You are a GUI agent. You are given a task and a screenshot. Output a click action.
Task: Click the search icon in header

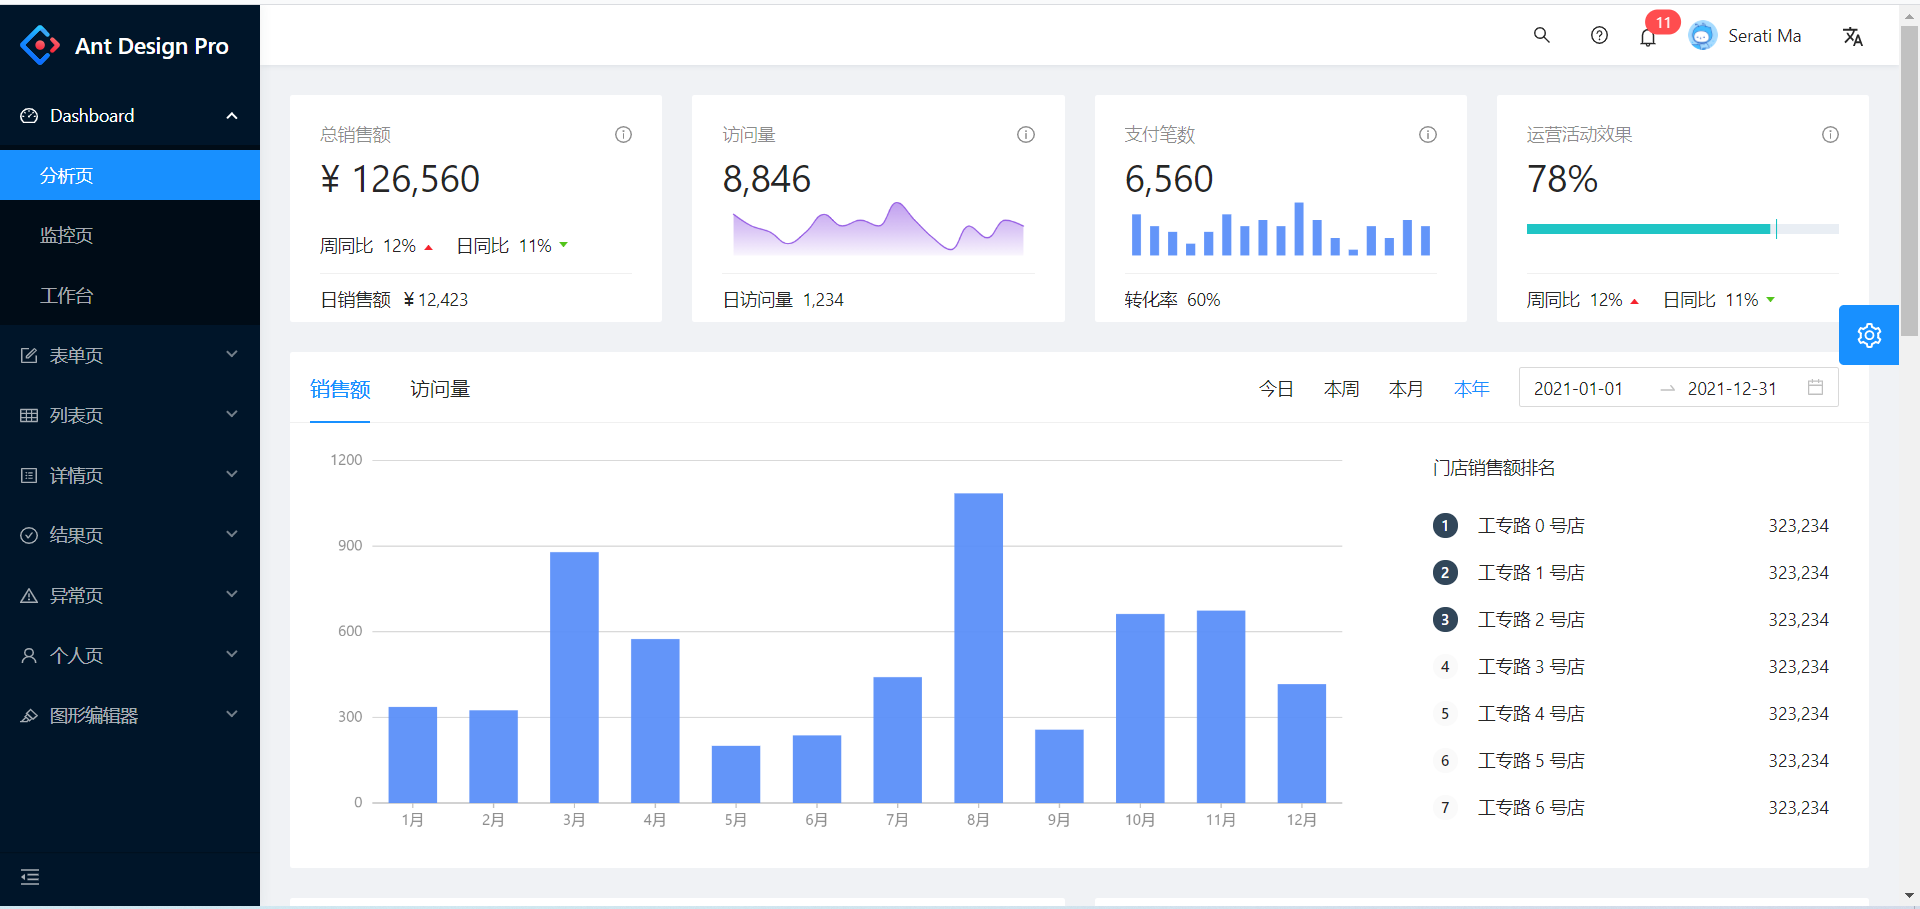(1541, 35)
